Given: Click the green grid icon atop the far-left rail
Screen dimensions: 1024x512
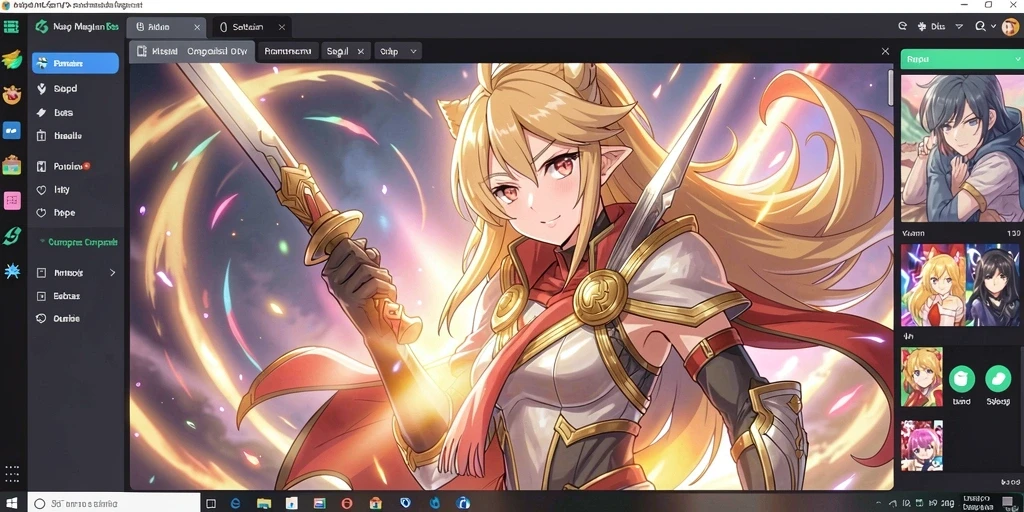Looking at the screenshot, I should coord(11,27).
